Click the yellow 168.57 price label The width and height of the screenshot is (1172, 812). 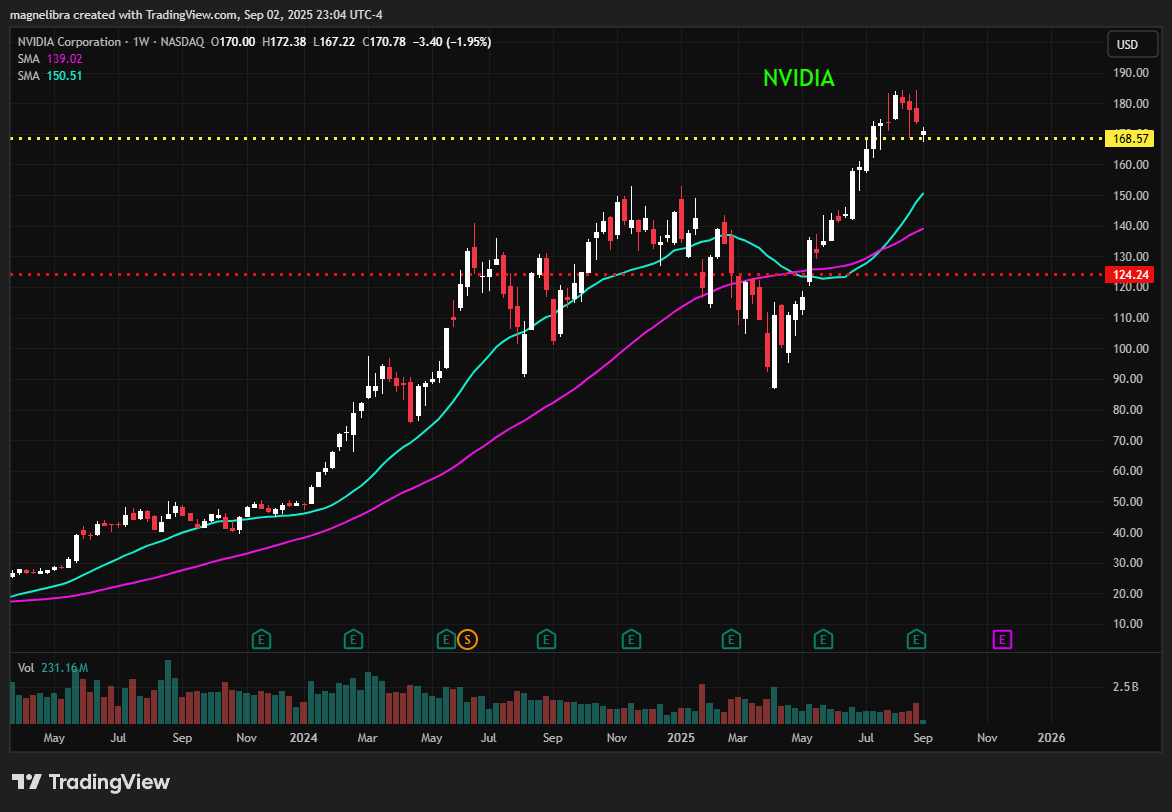[x=1129, y=138]
